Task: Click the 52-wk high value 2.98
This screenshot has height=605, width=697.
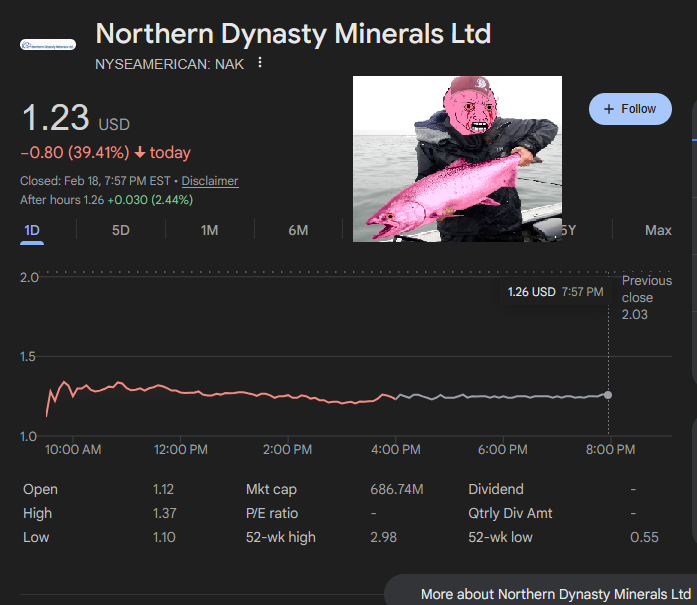Action: point(383,537)
